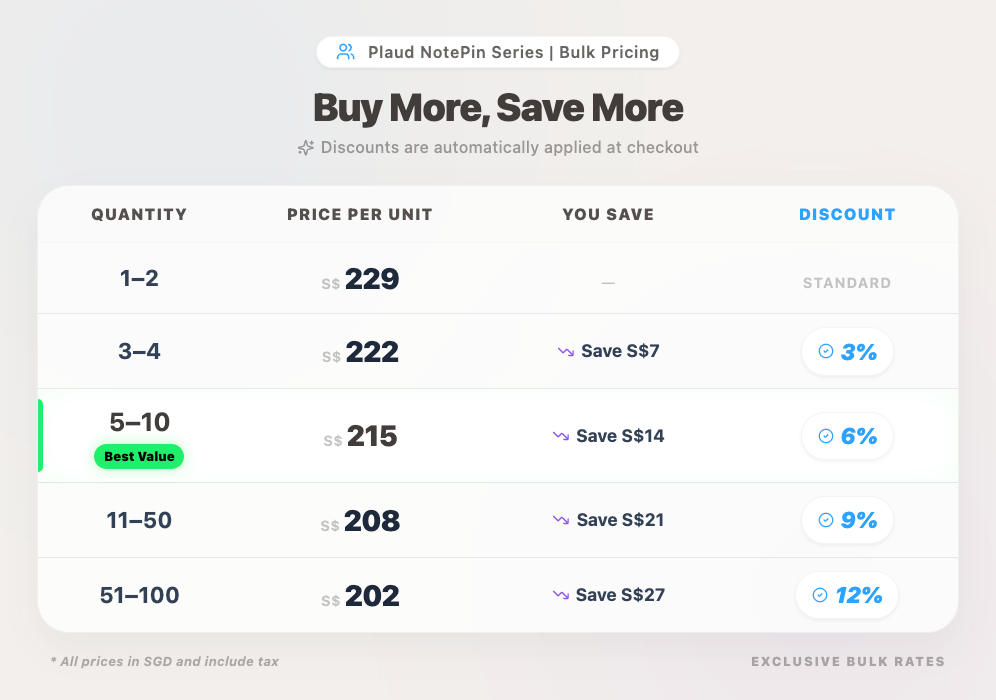The height and width of the screenshot is (700, 996).
Task: Click the check icon in the 6% badge
Action: (826, 436)
